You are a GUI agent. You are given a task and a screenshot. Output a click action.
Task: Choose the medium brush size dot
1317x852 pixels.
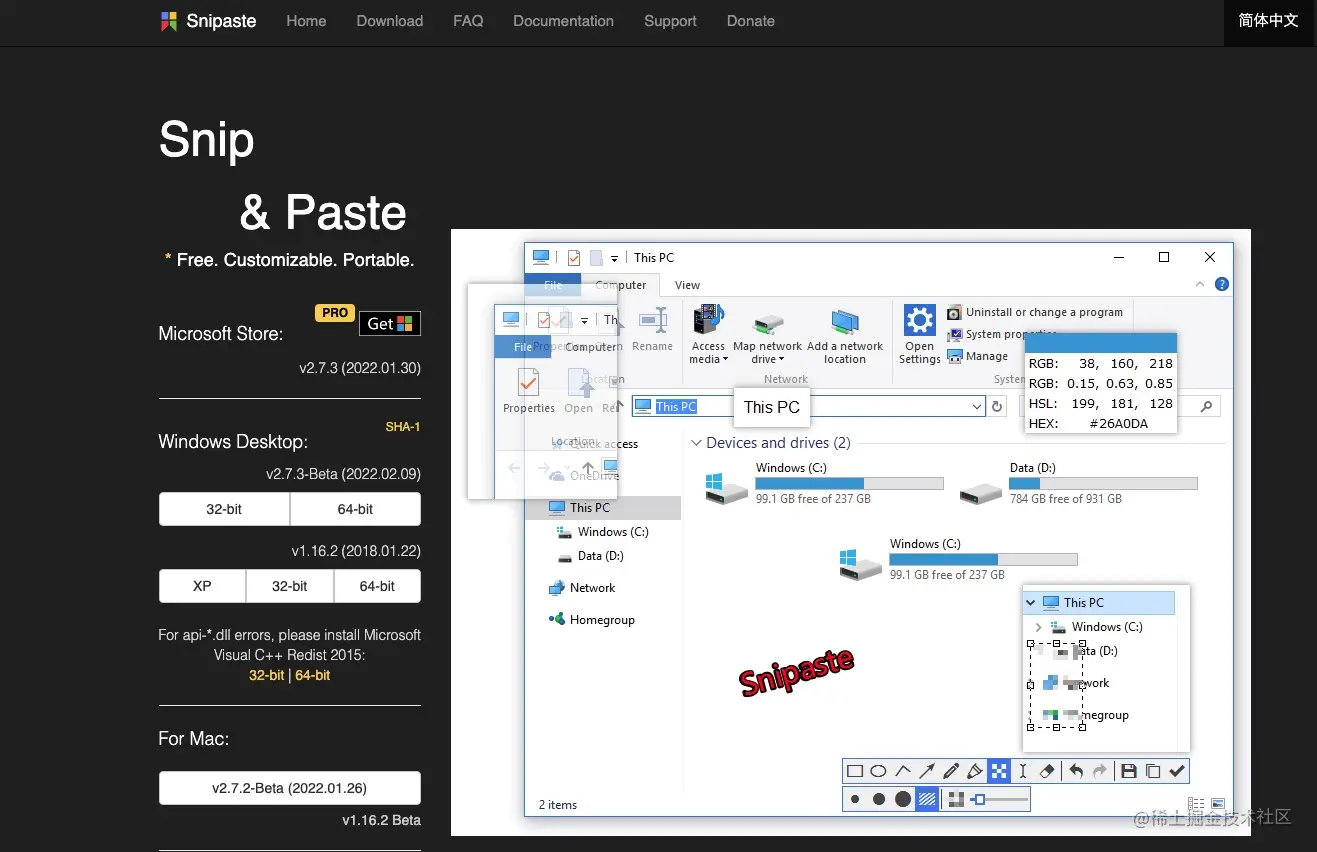878,799
